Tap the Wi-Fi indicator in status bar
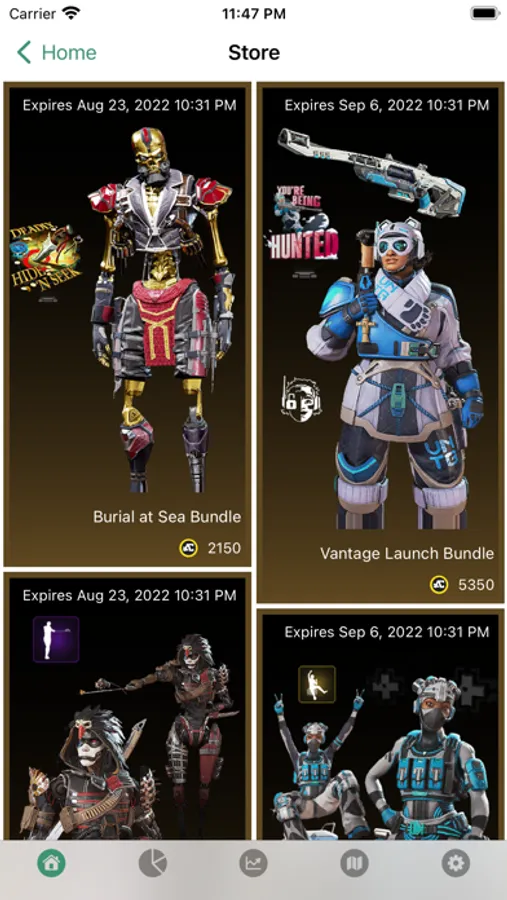The height and width of the screenshot is (900, 507). pos(71,14)
